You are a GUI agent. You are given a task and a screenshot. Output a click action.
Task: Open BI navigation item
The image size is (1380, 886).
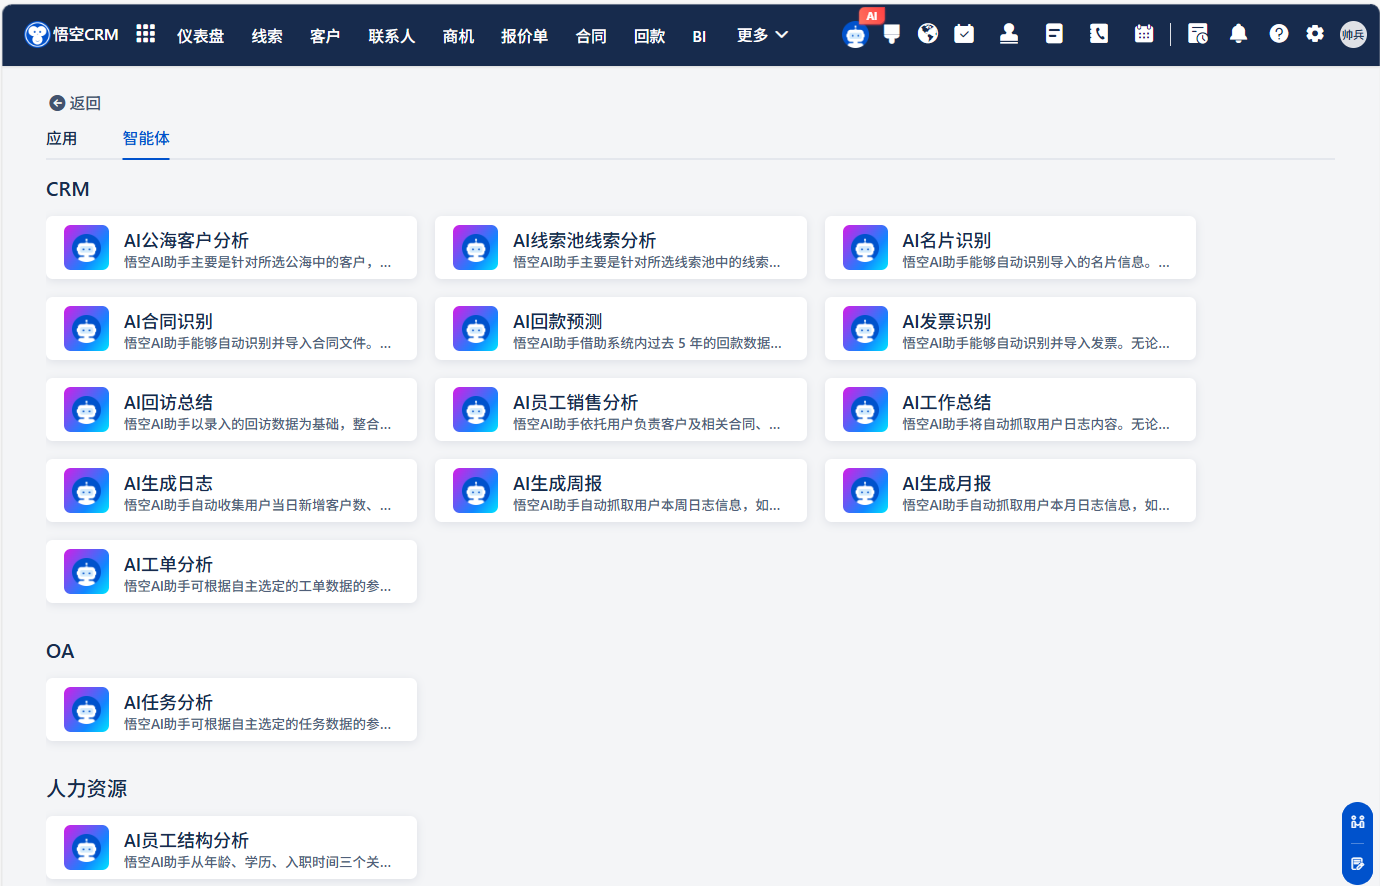[699, 36]
